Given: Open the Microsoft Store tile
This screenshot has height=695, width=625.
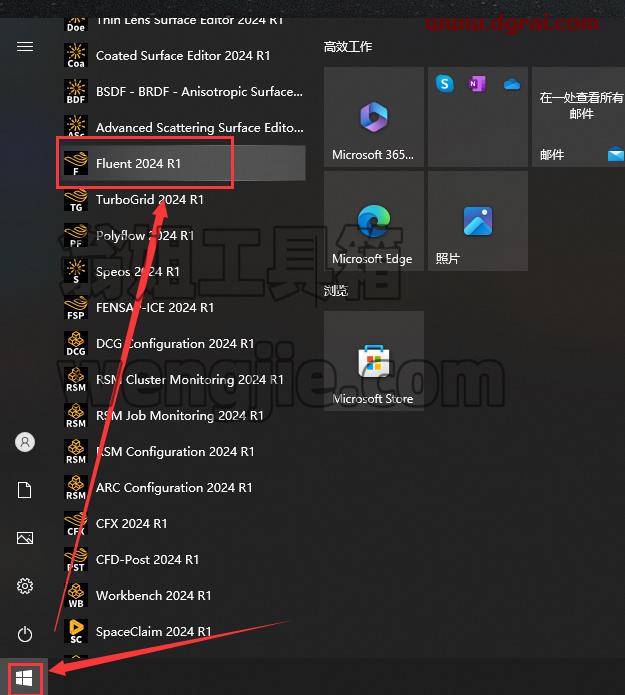Looking at the screenshot, I should [x=374, y=360].
